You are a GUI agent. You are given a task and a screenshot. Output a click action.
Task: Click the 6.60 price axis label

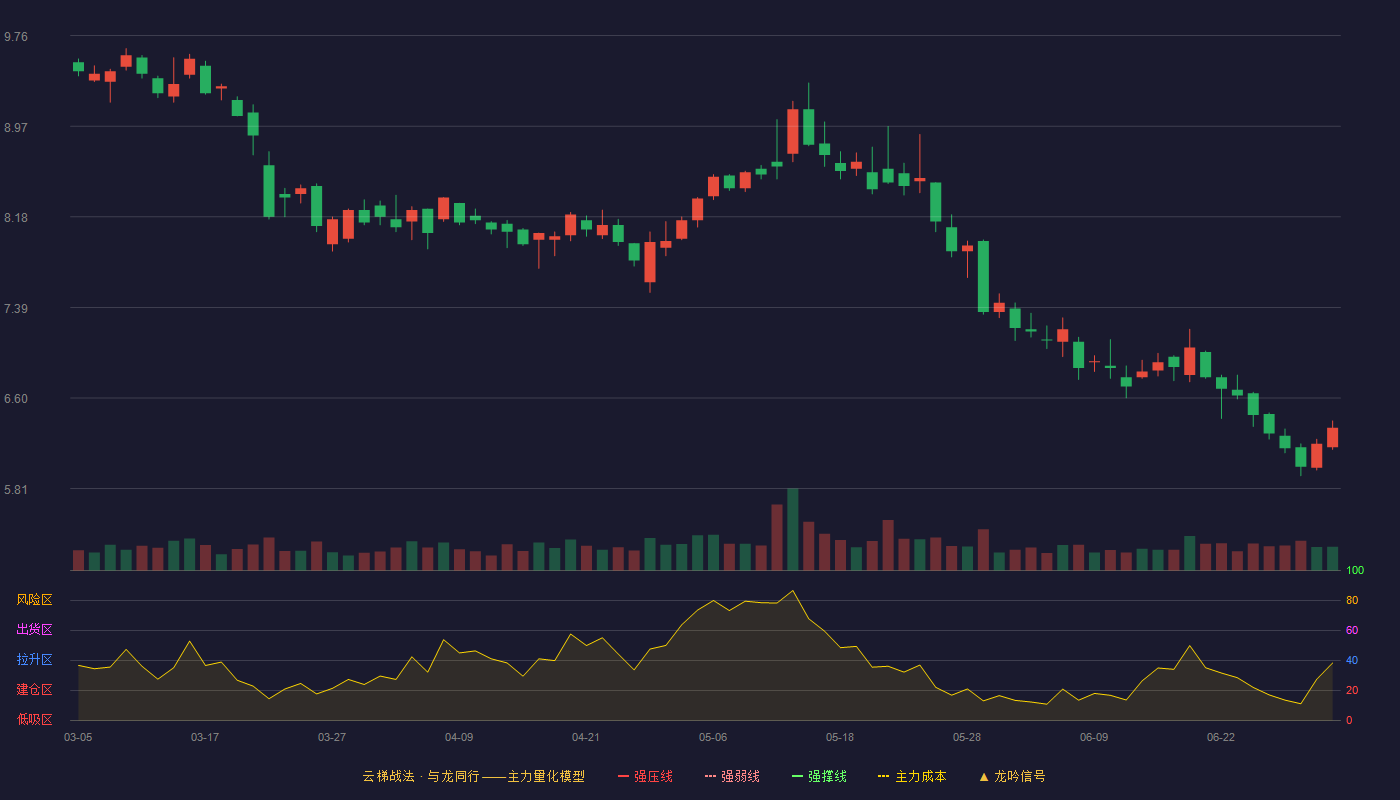pos(16,399)
